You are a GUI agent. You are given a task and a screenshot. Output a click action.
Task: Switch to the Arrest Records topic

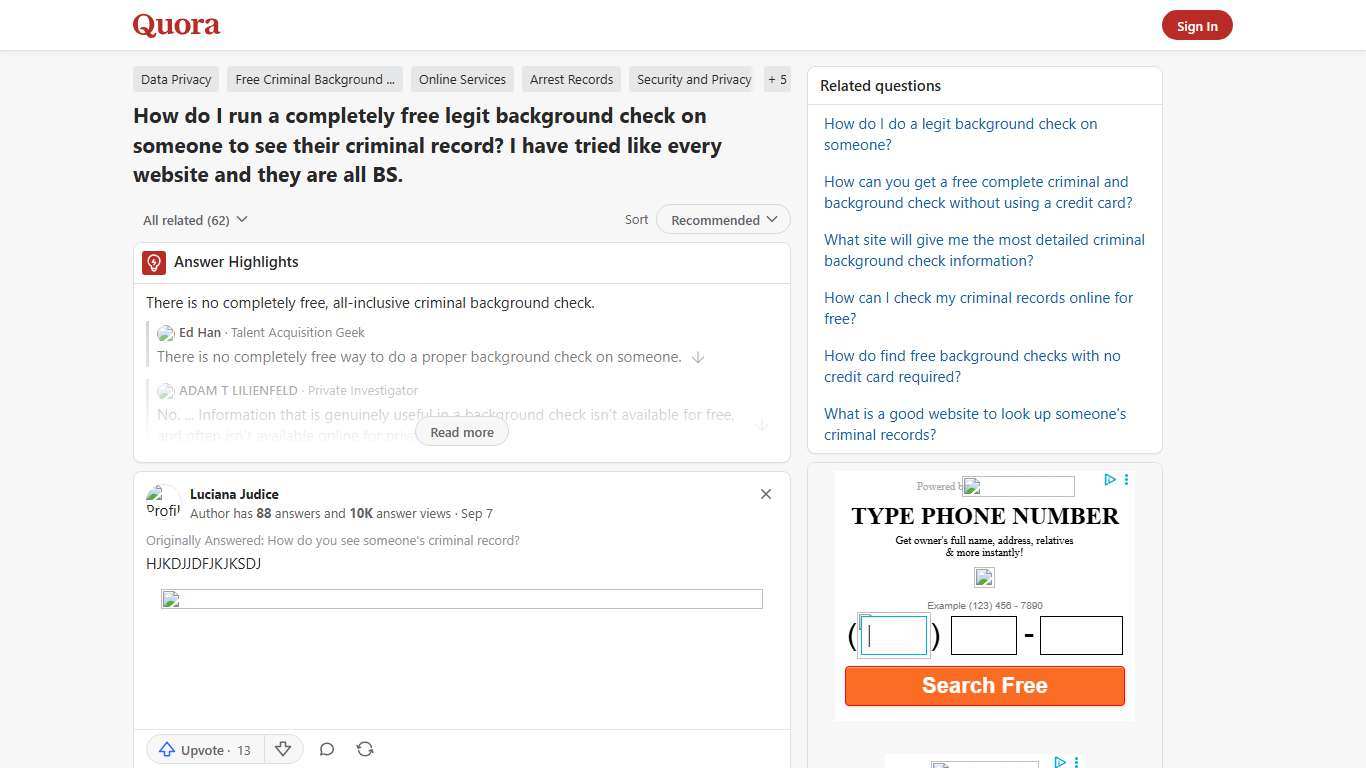[571, 79]
